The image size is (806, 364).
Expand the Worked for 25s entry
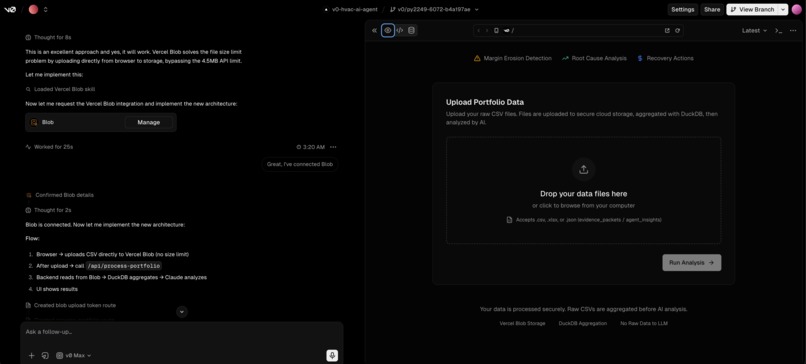click(x=49, y=147)
